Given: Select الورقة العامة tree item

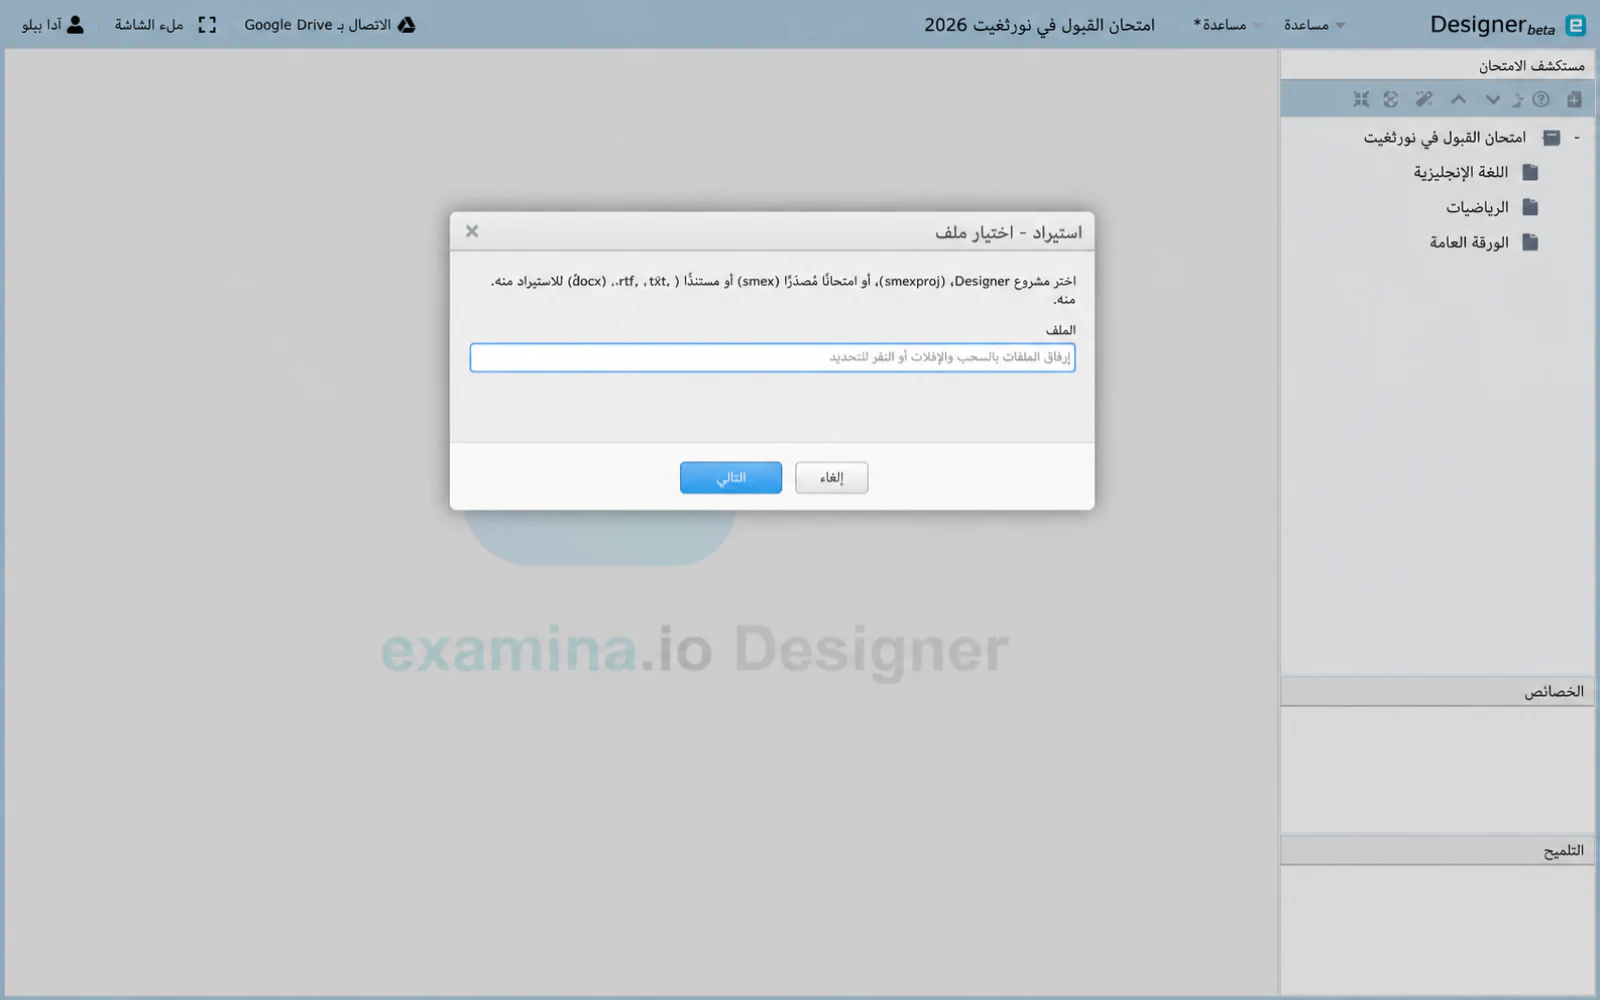Looking at the screenshot, I should (x=1469, y=242).
